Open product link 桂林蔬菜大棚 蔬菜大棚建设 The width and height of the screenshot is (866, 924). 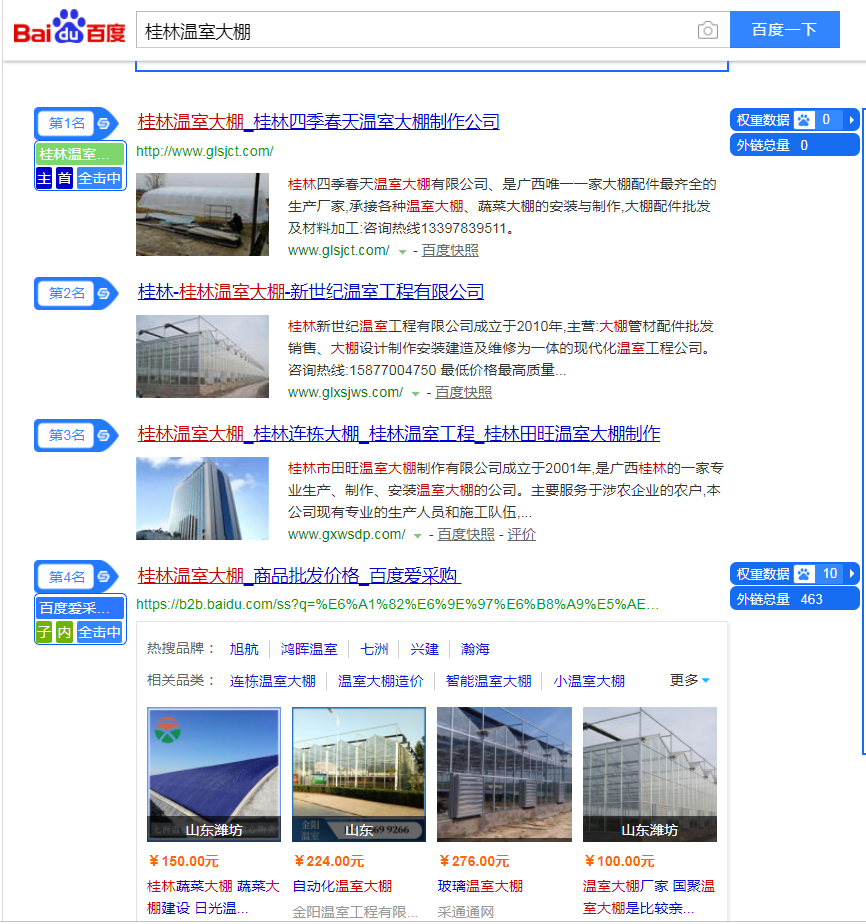click(213, 897)
